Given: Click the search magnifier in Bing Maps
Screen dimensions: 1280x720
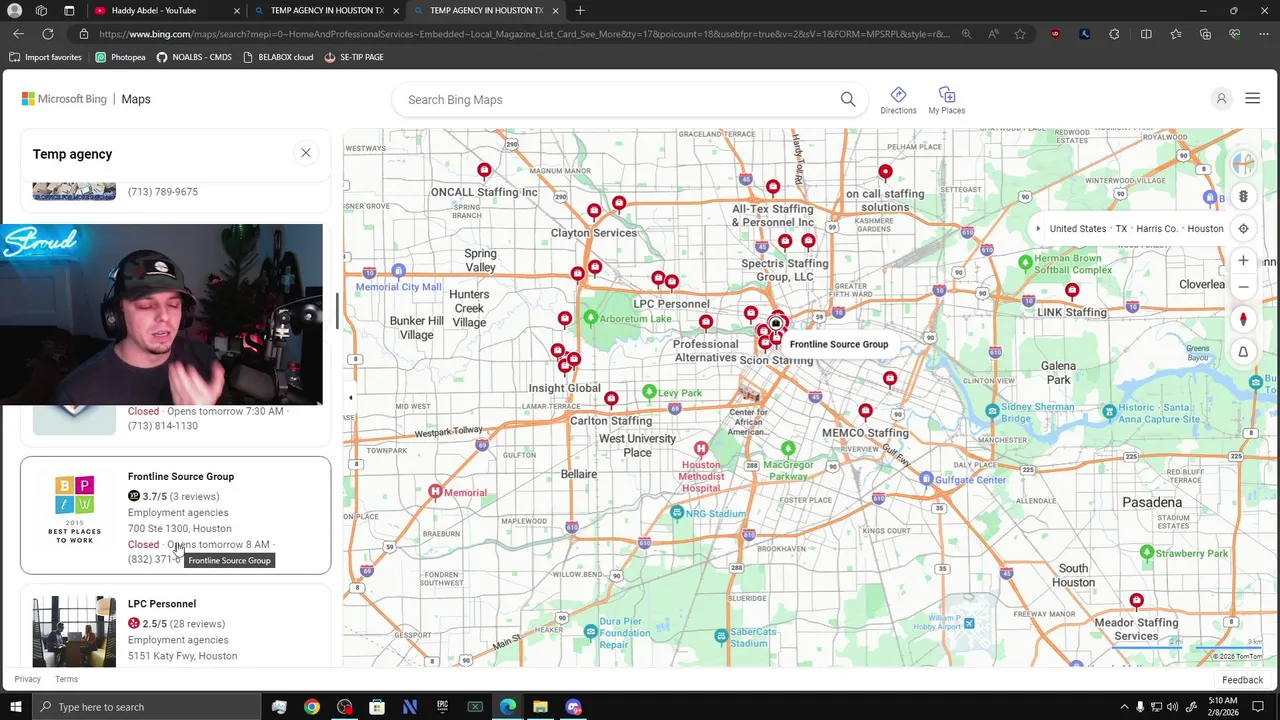Looking at the screenshot, I should pos(848,99).
